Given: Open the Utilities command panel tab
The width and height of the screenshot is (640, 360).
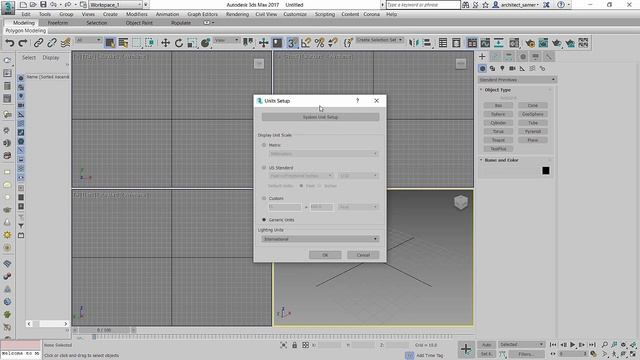Looking at the screenshot, I should click(x=549, y=56).
